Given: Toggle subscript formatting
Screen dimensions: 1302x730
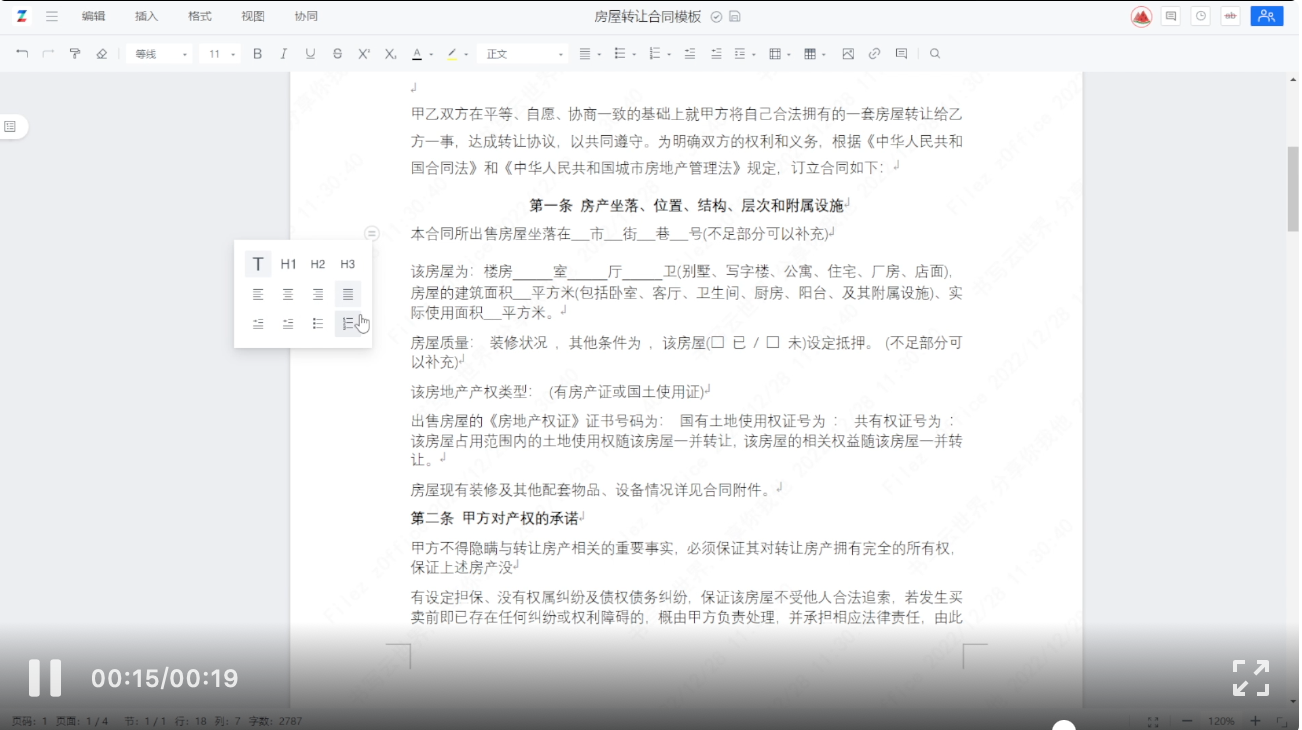Looking at the screenshot, I should click(391, 54).
